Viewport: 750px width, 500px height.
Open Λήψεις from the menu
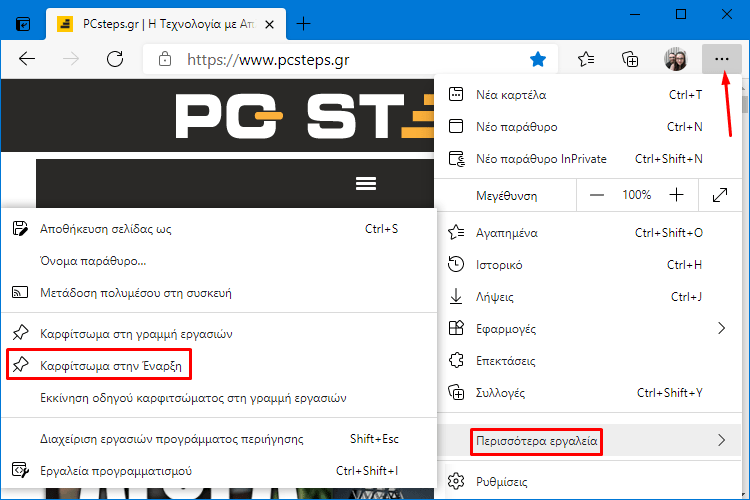[x=587, y=297]
